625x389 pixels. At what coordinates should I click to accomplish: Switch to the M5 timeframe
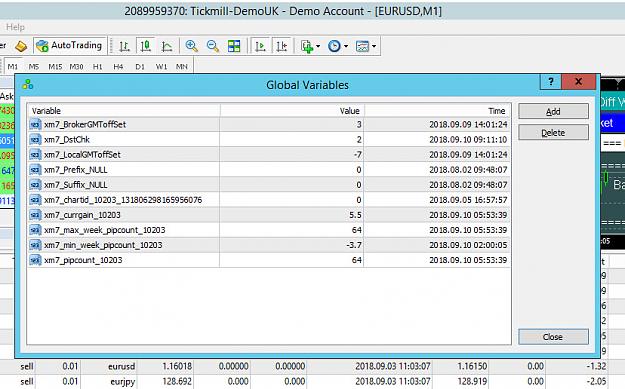(34, 67)
